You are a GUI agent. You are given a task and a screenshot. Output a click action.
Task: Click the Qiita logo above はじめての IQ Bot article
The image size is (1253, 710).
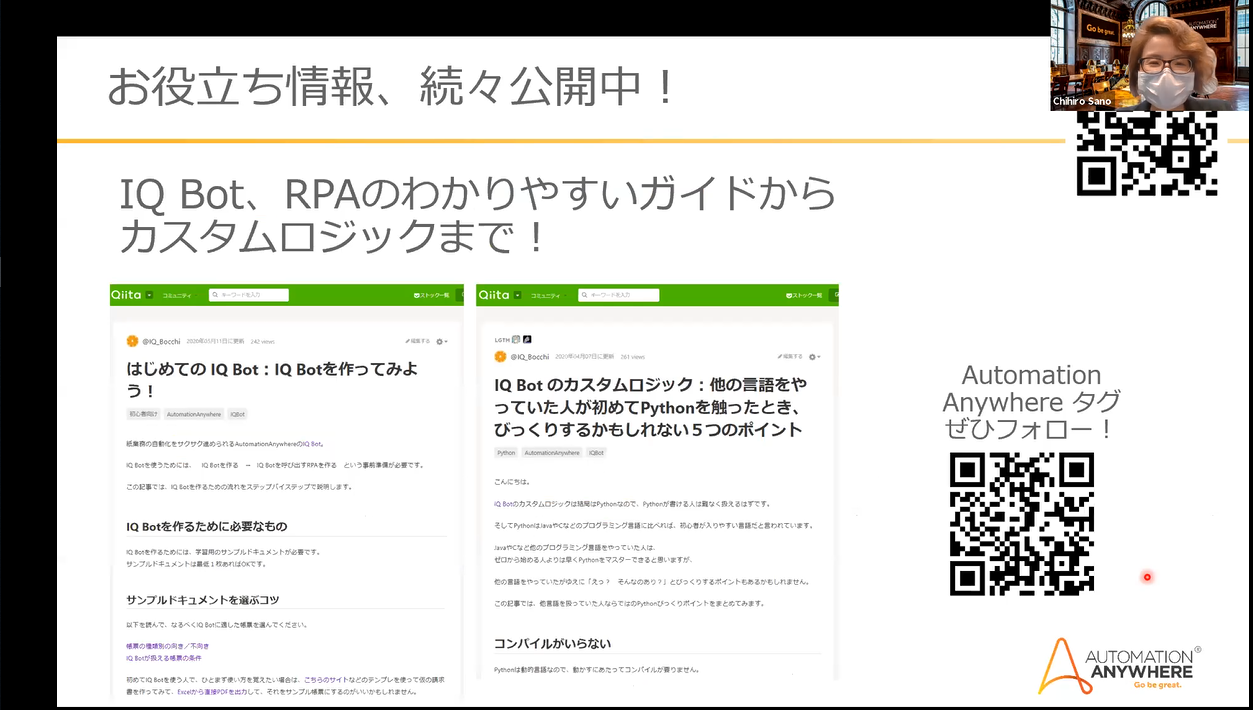(x=127, y=295)
